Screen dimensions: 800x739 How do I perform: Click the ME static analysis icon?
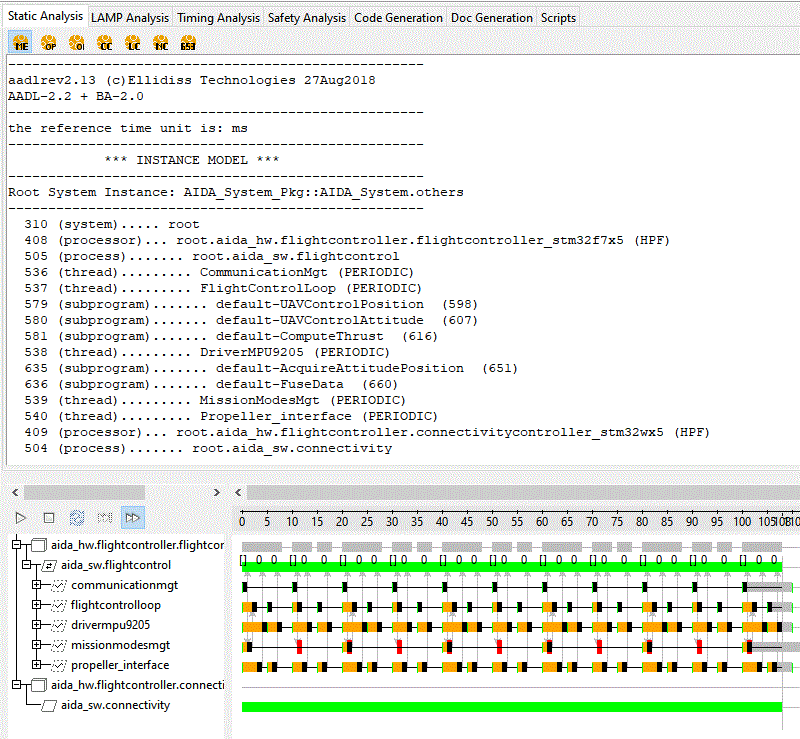[21, 43]
